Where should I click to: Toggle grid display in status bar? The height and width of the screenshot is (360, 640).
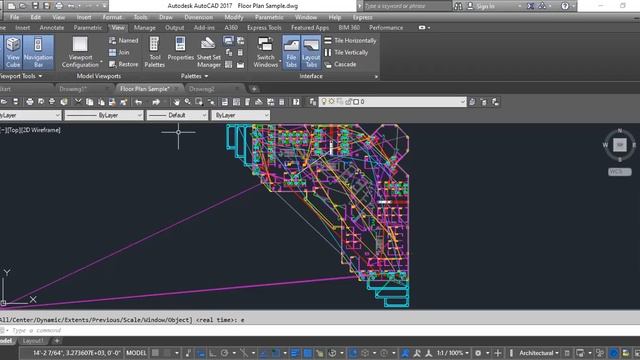[156, 353]
